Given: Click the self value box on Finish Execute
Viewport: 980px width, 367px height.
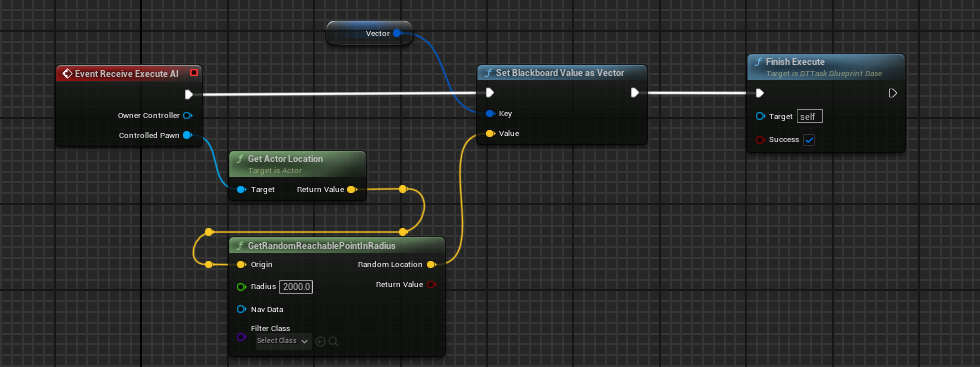Looking at the screenshot, I should click(x=810, y=116).
